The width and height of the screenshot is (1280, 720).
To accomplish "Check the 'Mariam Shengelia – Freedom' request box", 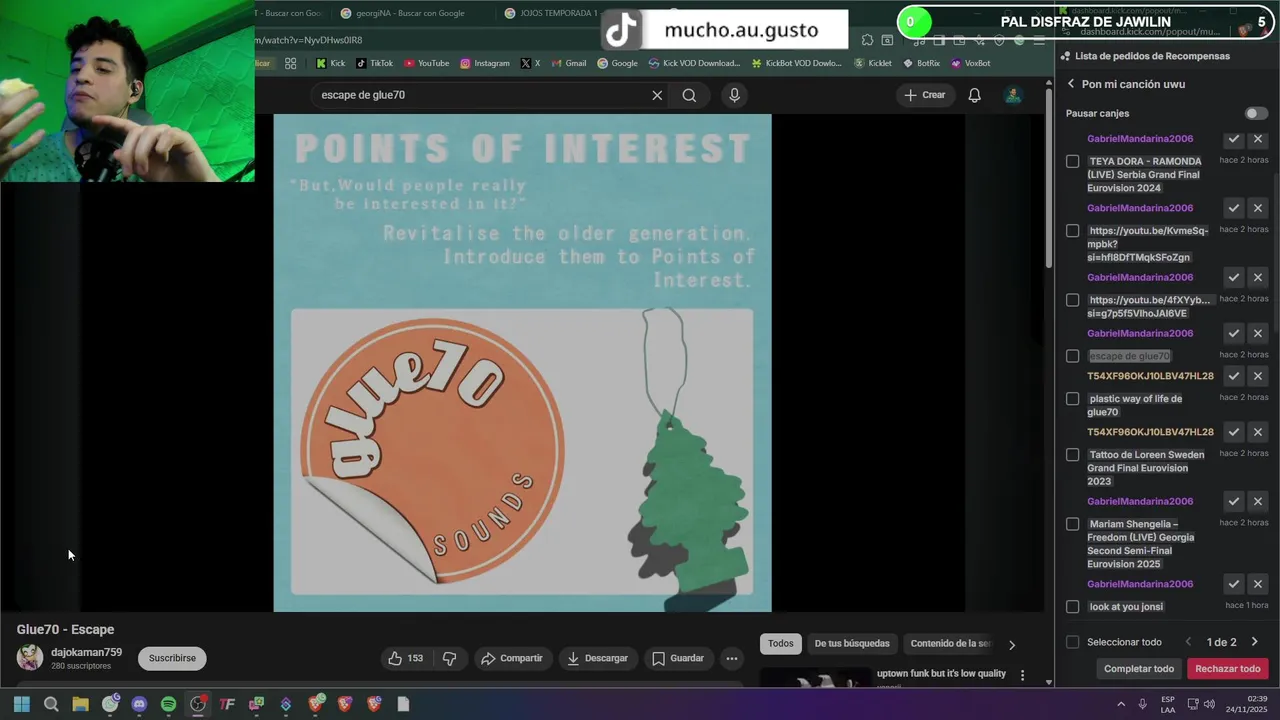I will [x=1073, y=524].
